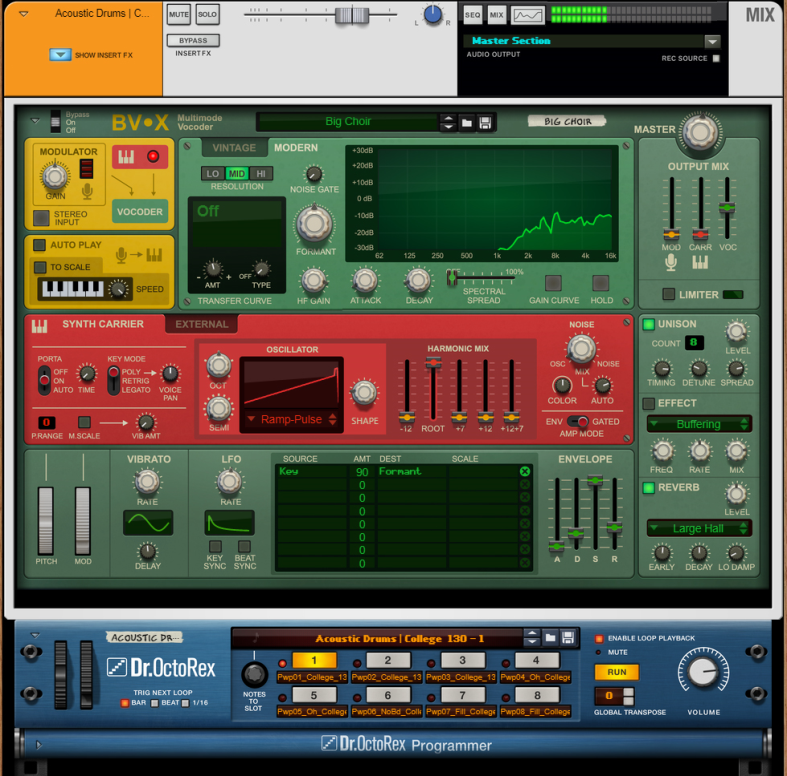The width and height of the screenshot is (787, 776).
Task: Expand the SHOW INSERT FX arrow
Action: tap(60, 54)
